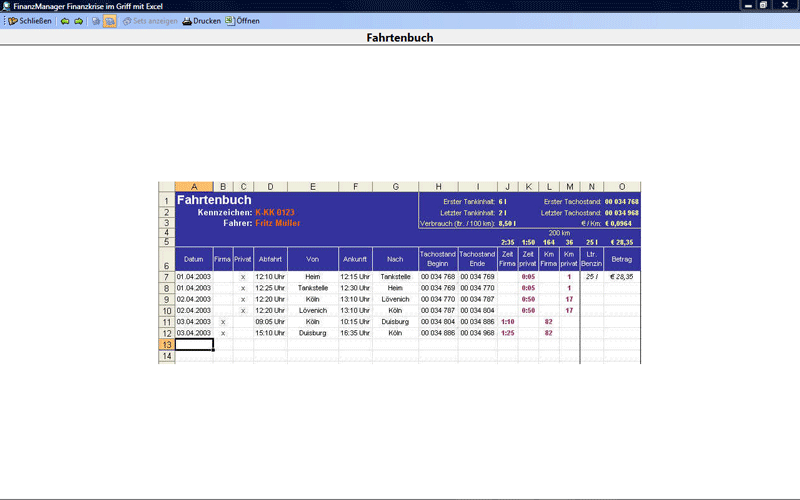This screenshot has width=800, height=500.
Task: Click the € 28,35 Betrag cell in row 7
Action: point(622,277)
